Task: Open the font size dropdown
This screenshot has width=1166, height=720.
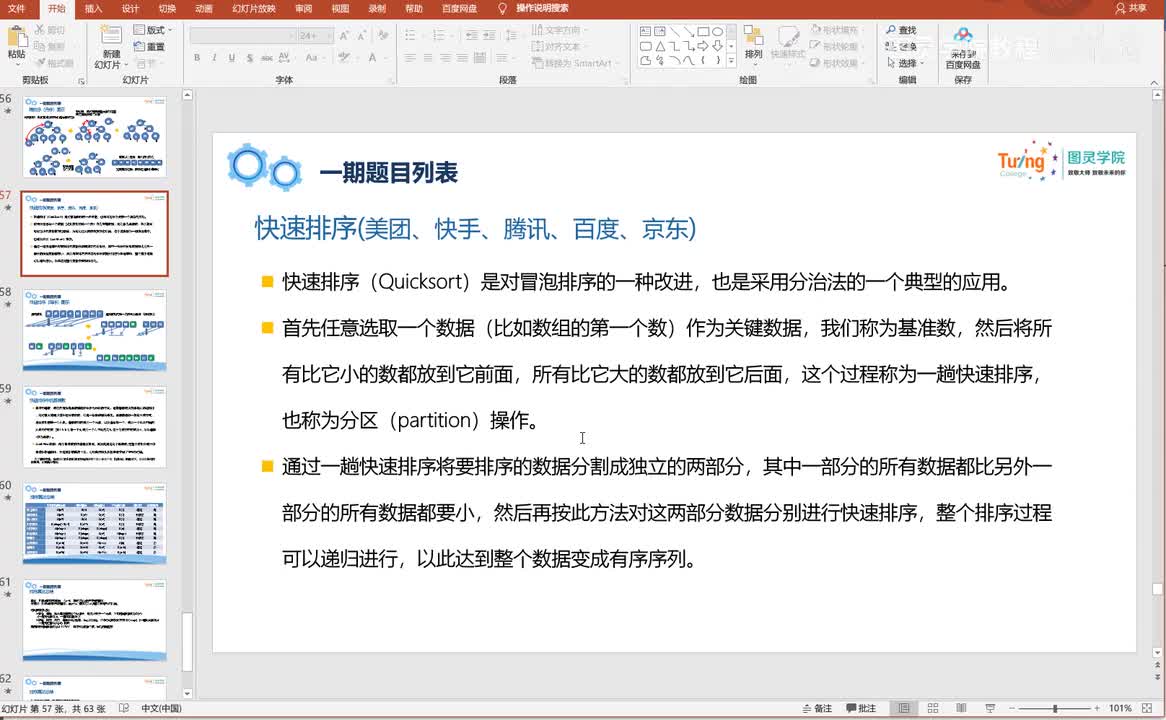Action: click(315, 35)
